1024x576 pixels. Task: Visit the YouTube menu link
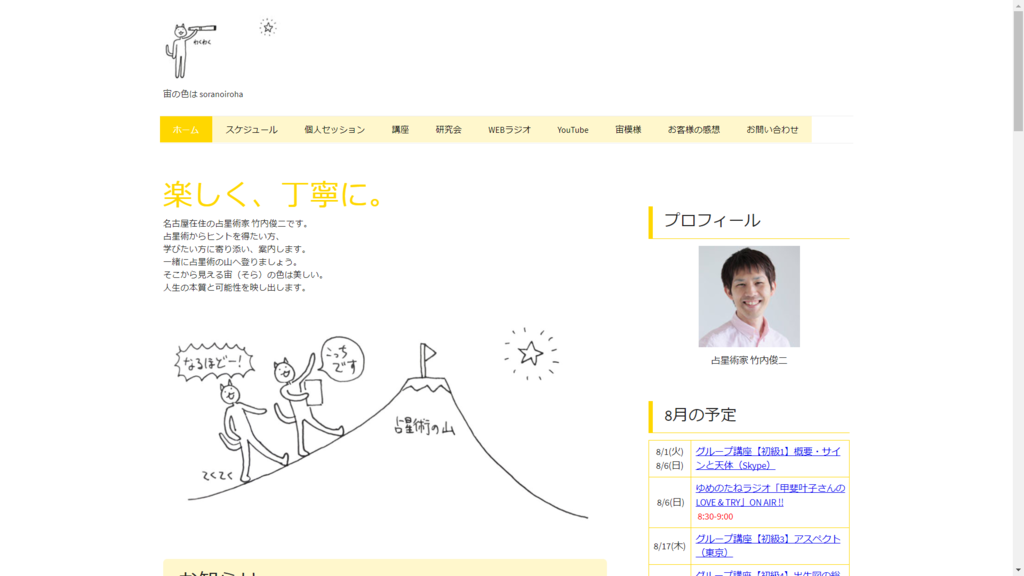(573, 129)
